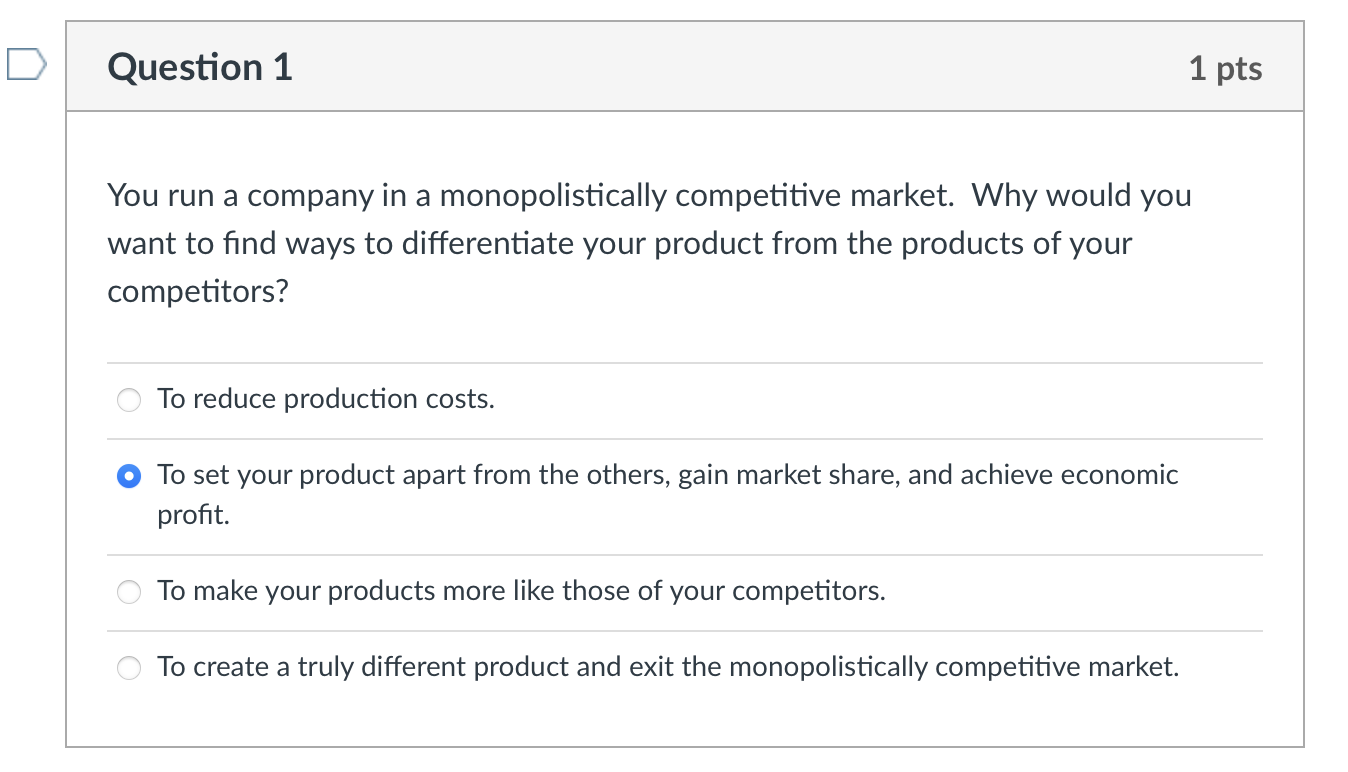Click the currently selected blue radio button

(x=128, y=476)
